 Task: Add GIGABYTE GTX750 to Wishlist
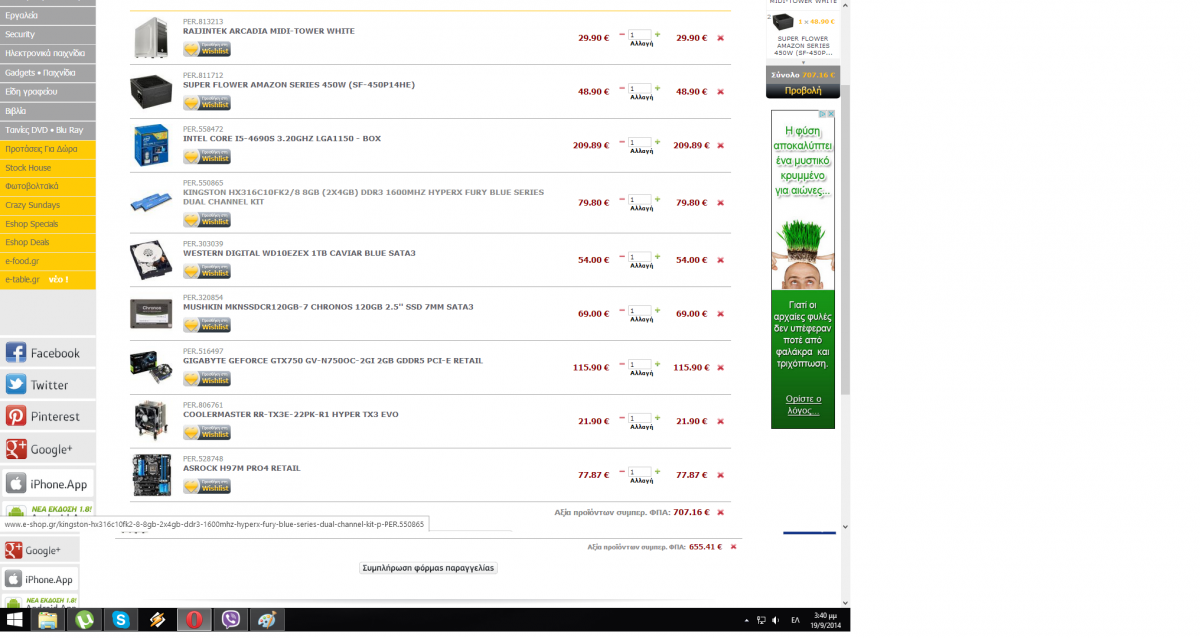[207, 379]
